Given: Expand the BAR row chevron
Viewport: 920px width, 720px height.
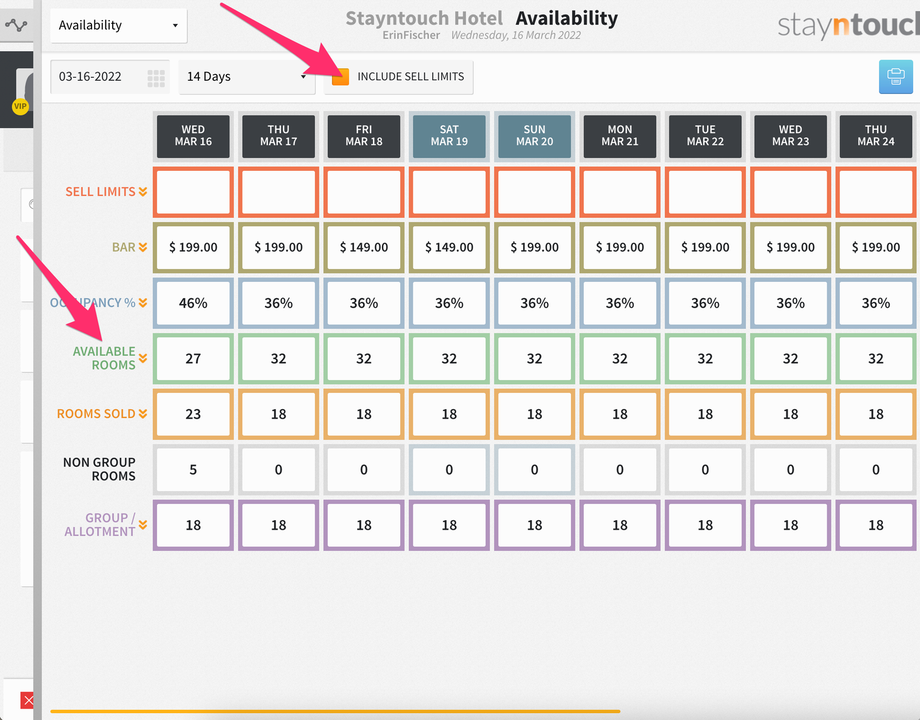Looking at the screenshot, I should point(143,248).
